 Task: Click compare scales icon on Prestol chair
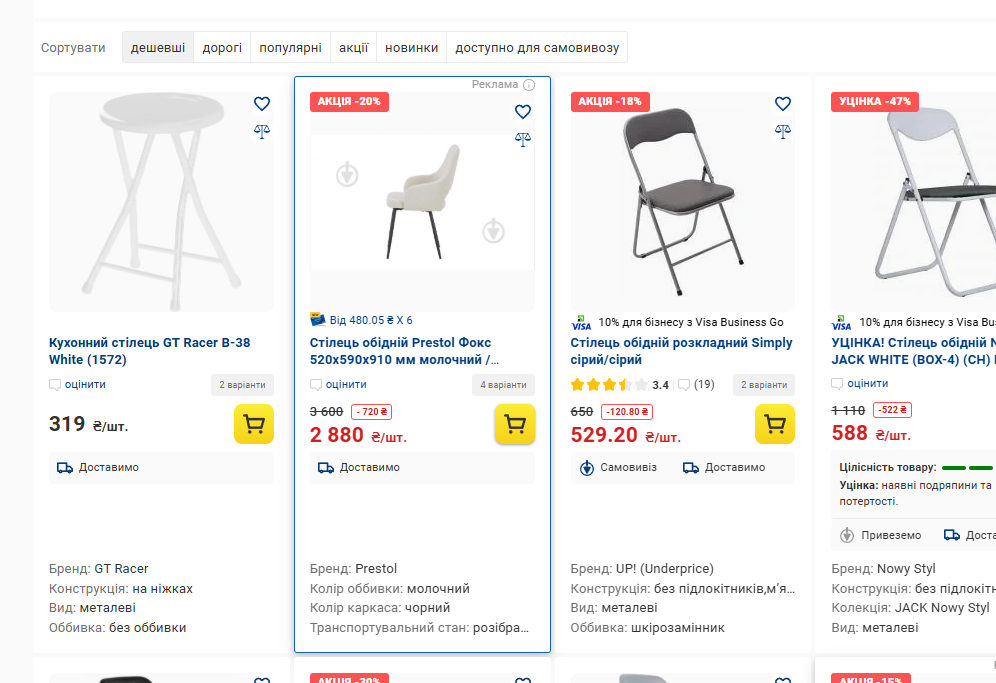523,140
